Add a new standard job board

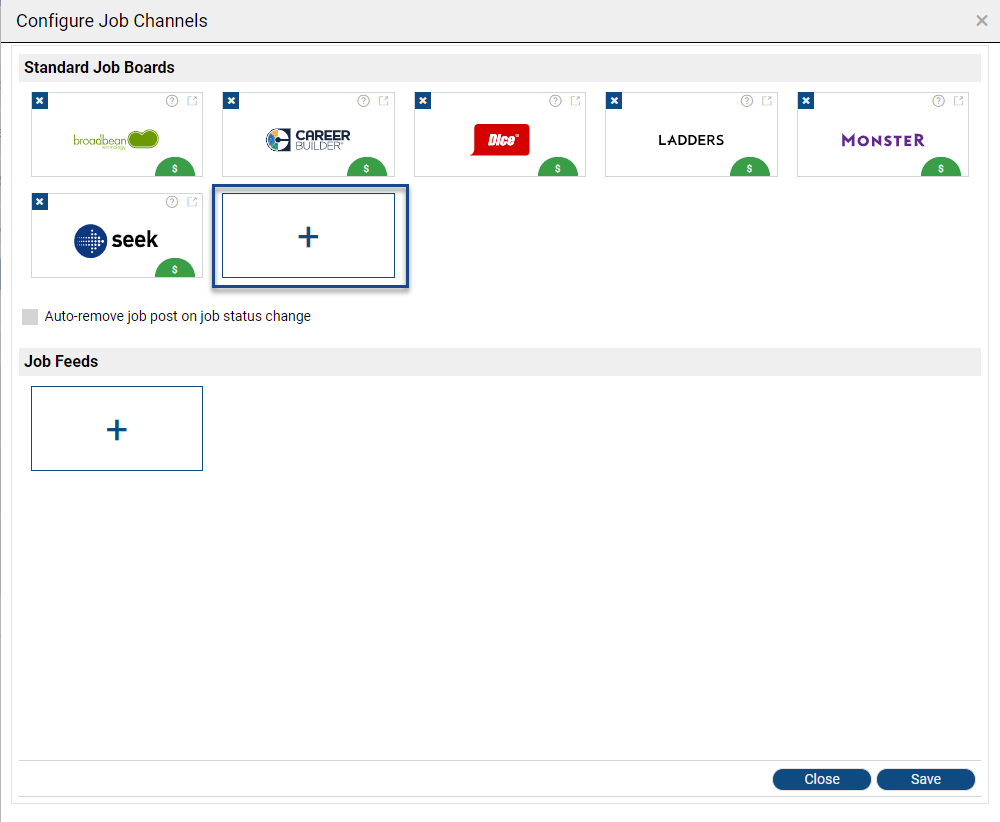point(309,236)
